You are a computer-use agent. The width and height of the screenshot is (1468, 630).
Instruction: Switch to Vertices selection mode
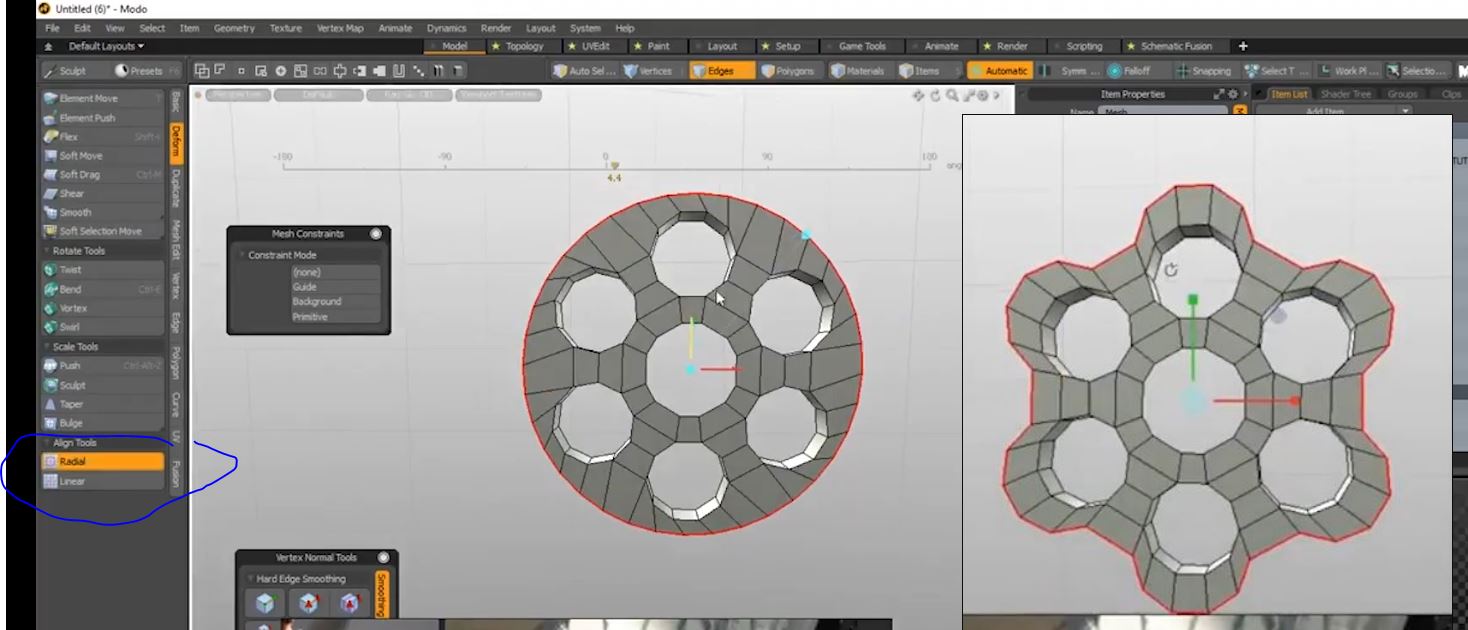654,71
